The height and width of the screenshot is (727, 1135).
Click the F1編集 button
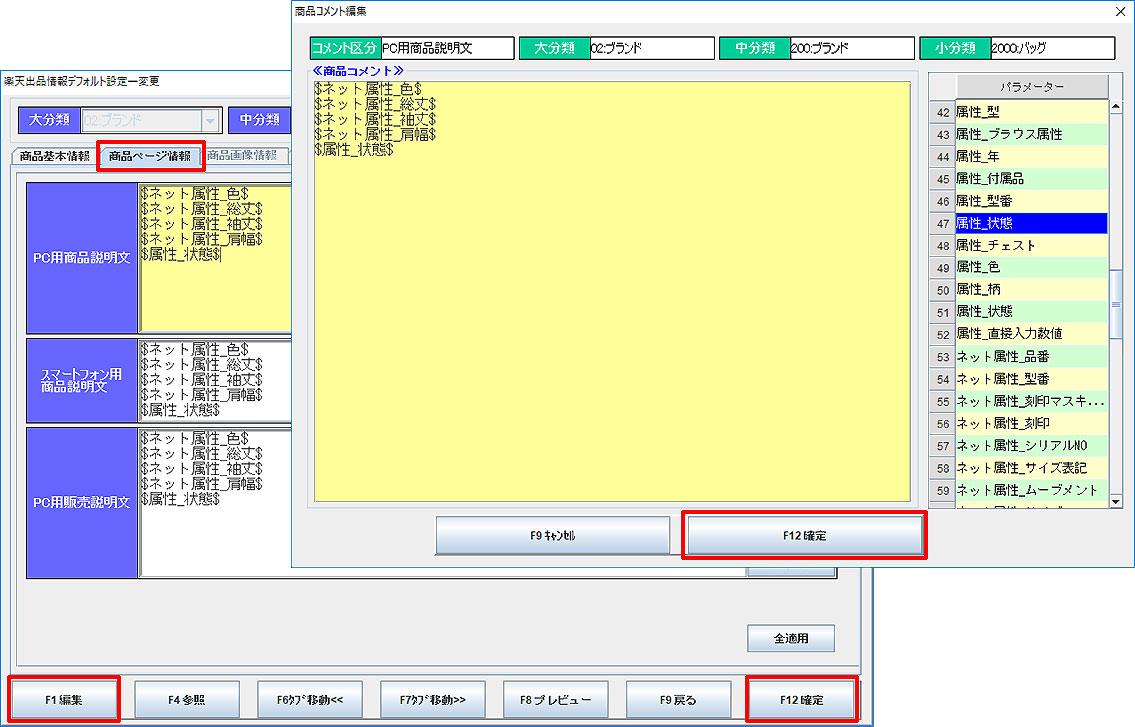(x=64, y=699)
